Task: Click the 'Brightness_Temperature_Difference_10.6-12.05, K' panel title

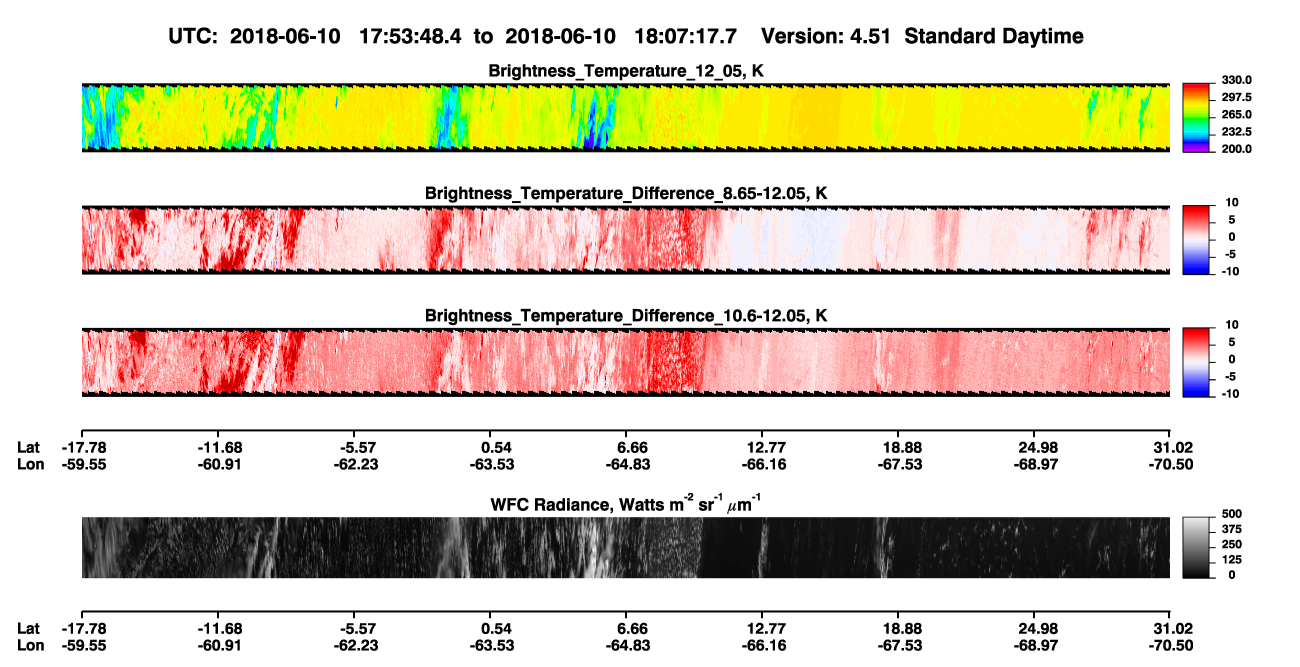Action: [626, 315]
